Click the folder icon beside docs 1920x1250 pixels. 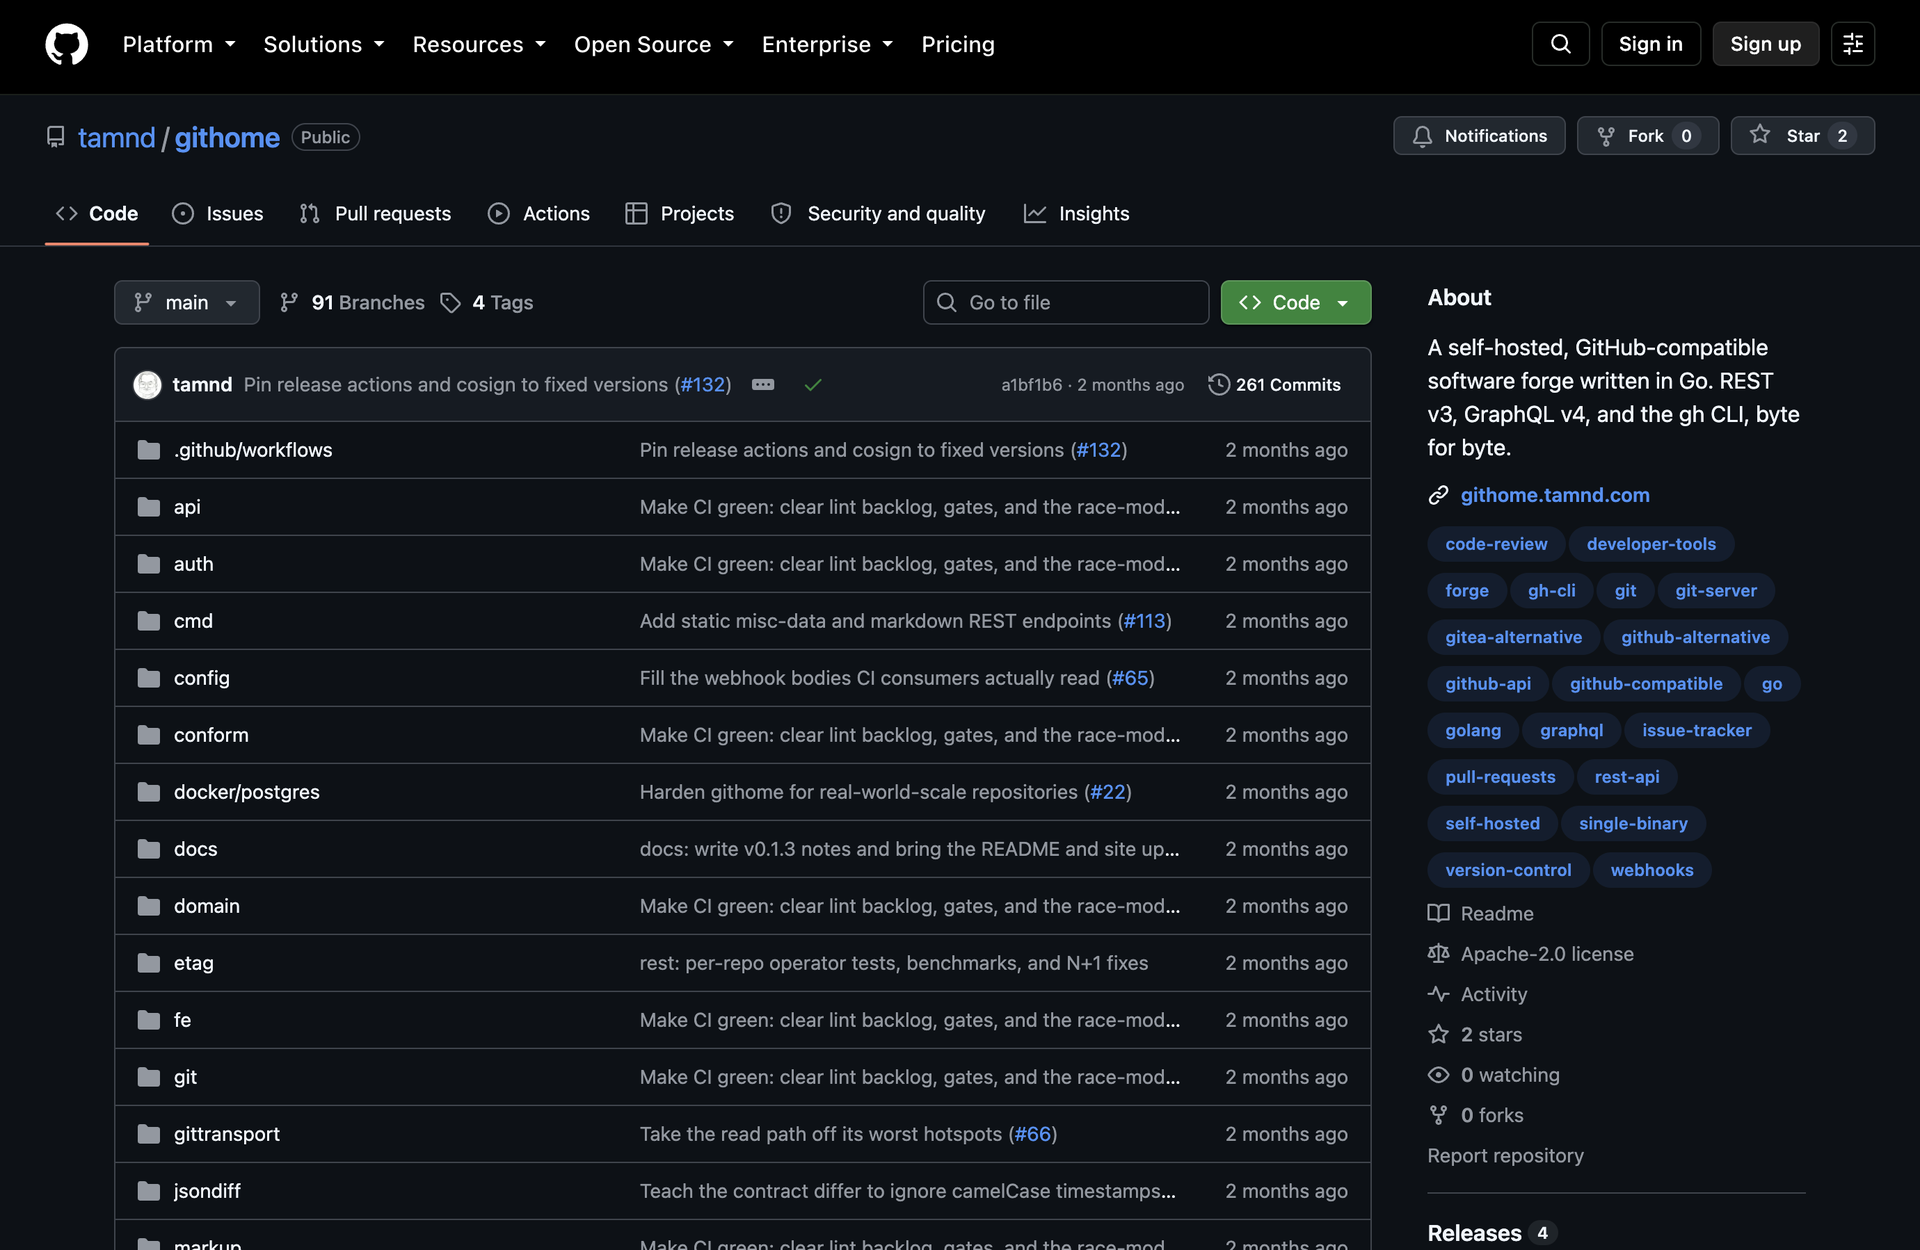pyautogui.click(x=149, y=849)
